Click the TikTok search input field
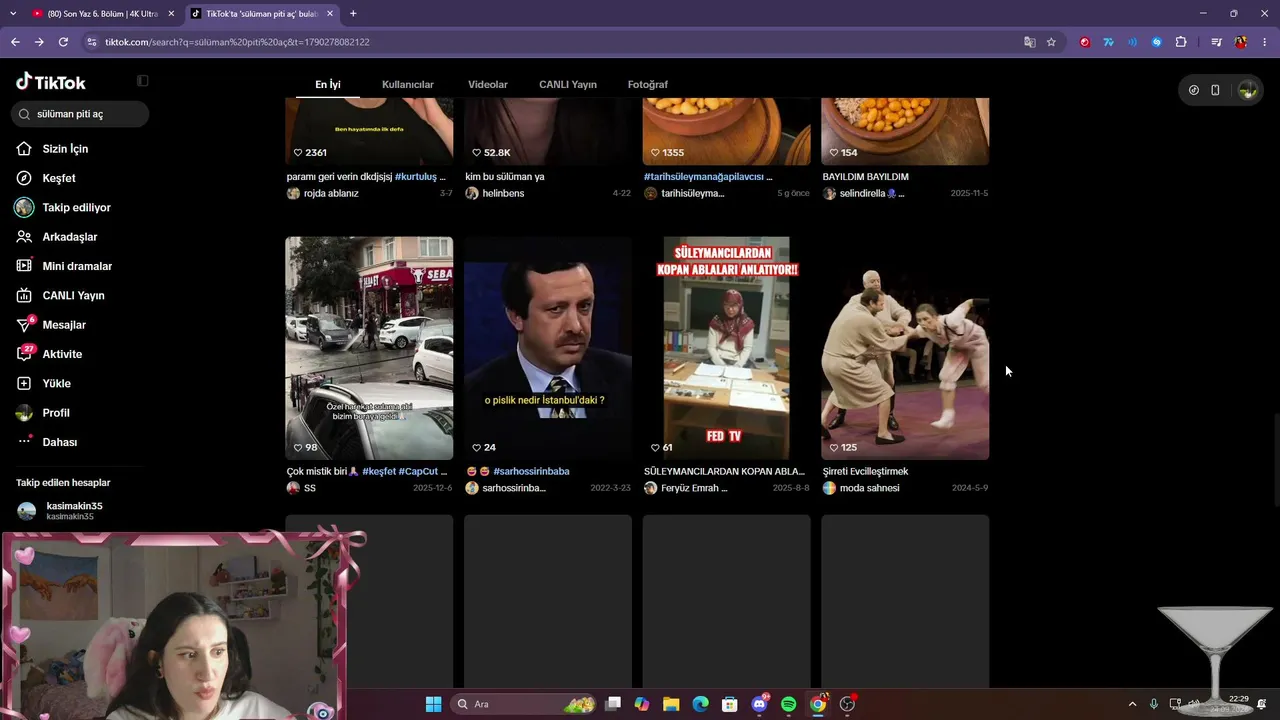 tap(80, 114)
